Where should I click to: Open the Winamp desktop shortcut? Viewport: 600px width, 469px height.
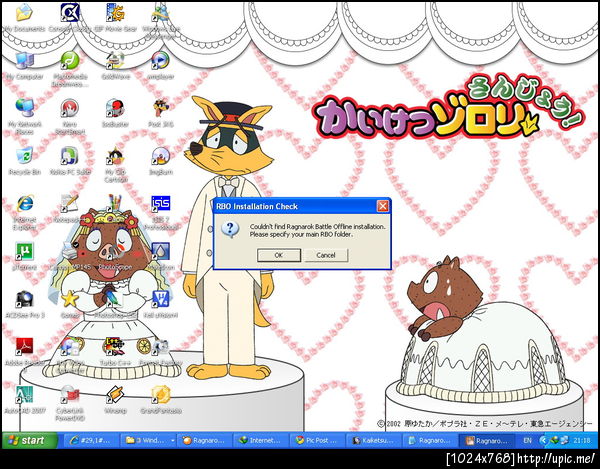tap(115, 399)
